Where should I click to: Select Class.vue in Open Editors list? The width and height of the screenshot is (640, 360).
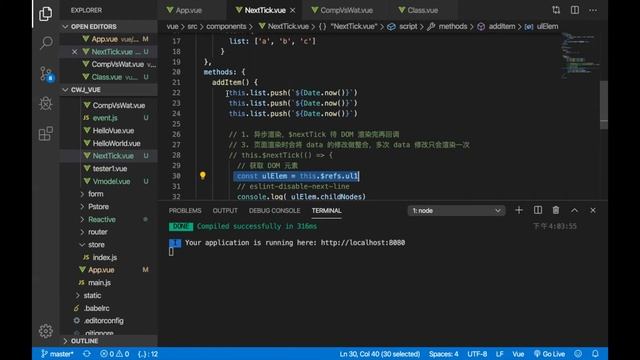point(109,77)
